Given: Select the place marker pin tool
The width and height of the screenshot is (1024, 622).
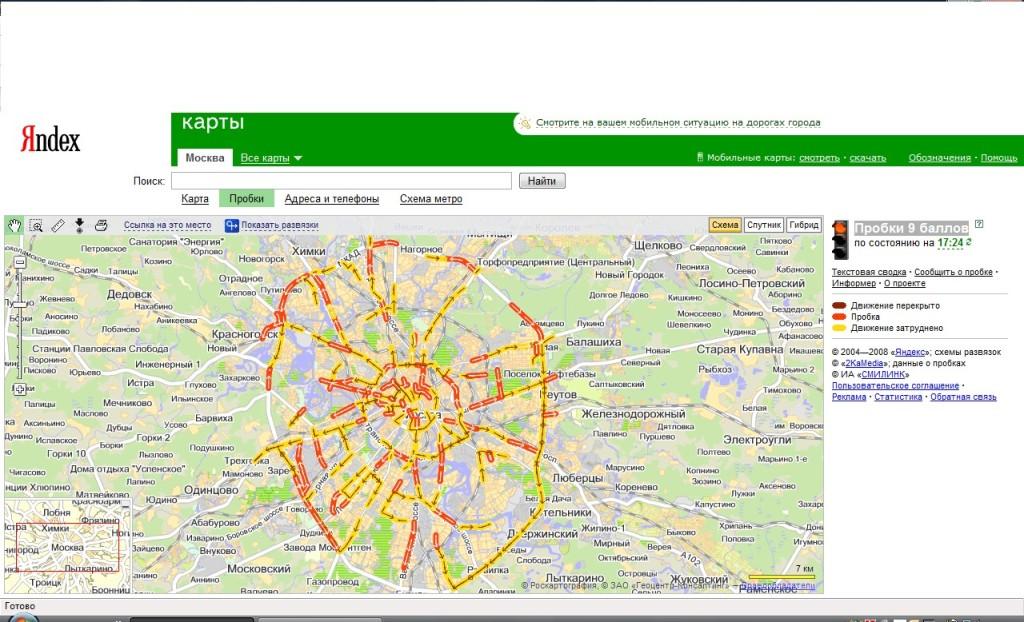Looking at the screenshot, I should (x=79, y=225).
